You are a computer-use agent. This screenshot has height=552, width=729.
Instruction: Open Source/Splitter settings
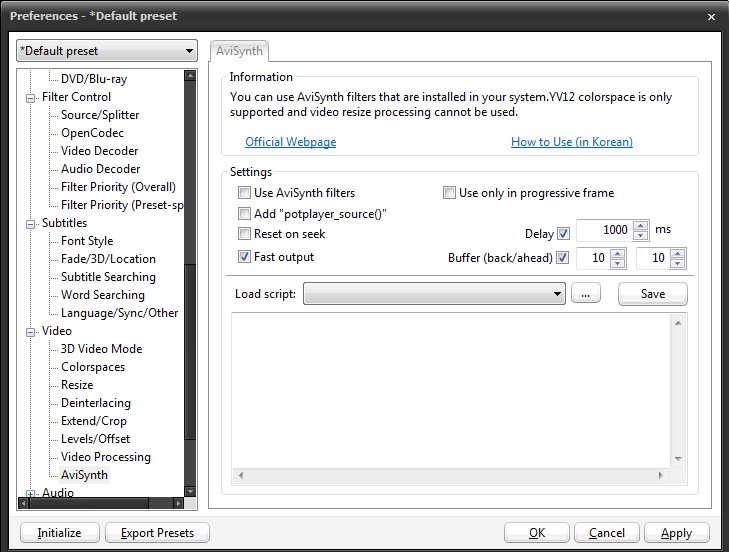pyautogui.click(x=100, y=115)
